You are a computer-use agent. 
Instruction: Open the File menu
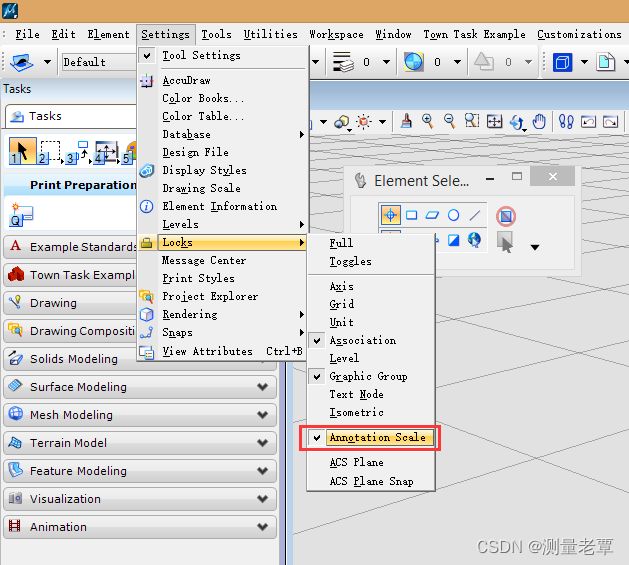27,35
